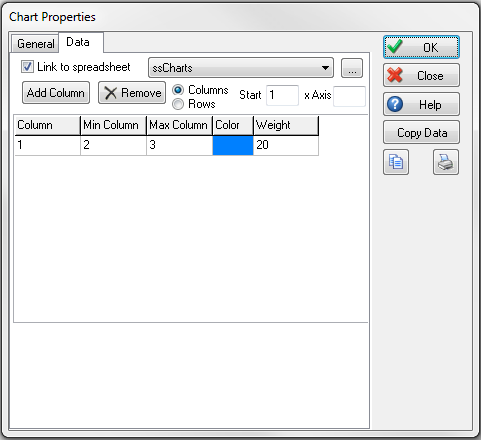Screen dimensions: 481x440
Task: Remove the selected column with X Remove
Action: [x=132, y=93]
